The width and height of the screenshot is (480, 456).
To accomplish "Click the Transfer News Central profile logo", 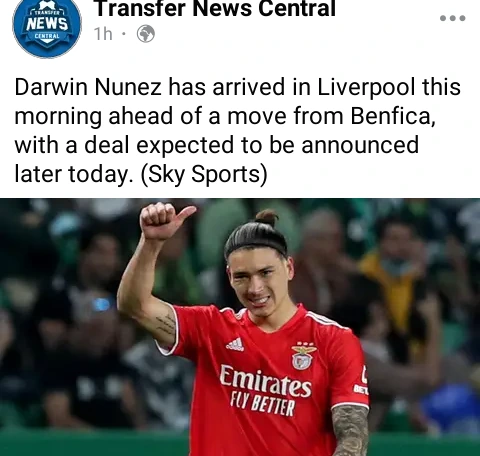I will coord(47,27).
